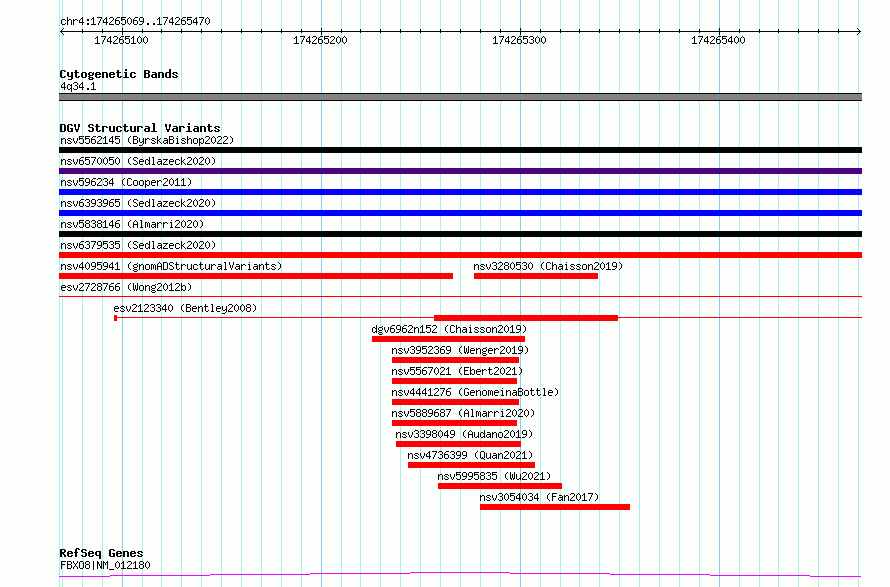Click the red bar under nsv3952369
This screenshot has height=587, width=890.
[x=455, y=360]
